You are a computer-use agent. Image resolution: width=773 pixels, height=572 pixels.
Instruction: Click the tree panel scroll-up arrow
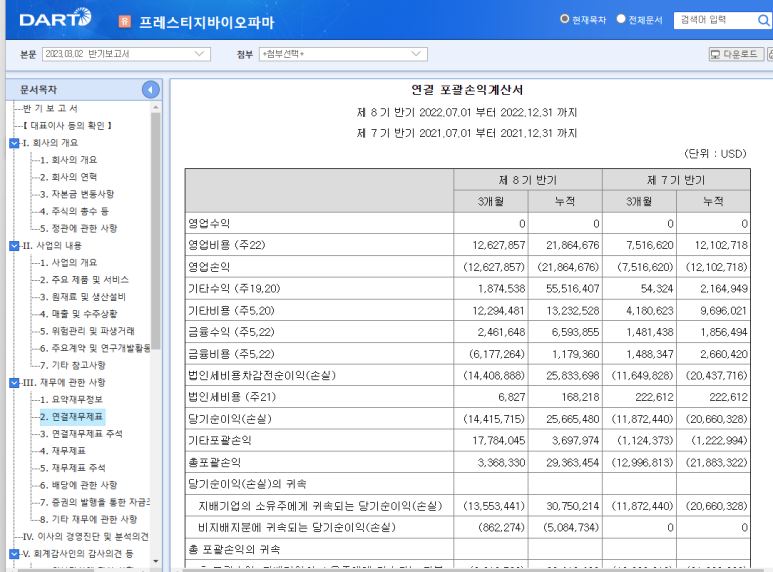(x=156, y=107)
